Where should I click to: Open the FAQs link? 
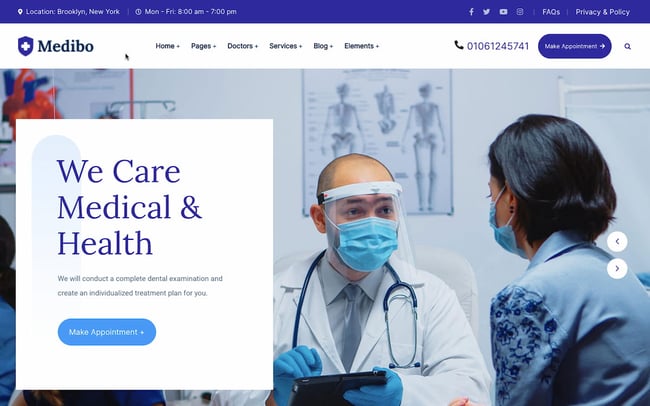(x=551, y=12)
